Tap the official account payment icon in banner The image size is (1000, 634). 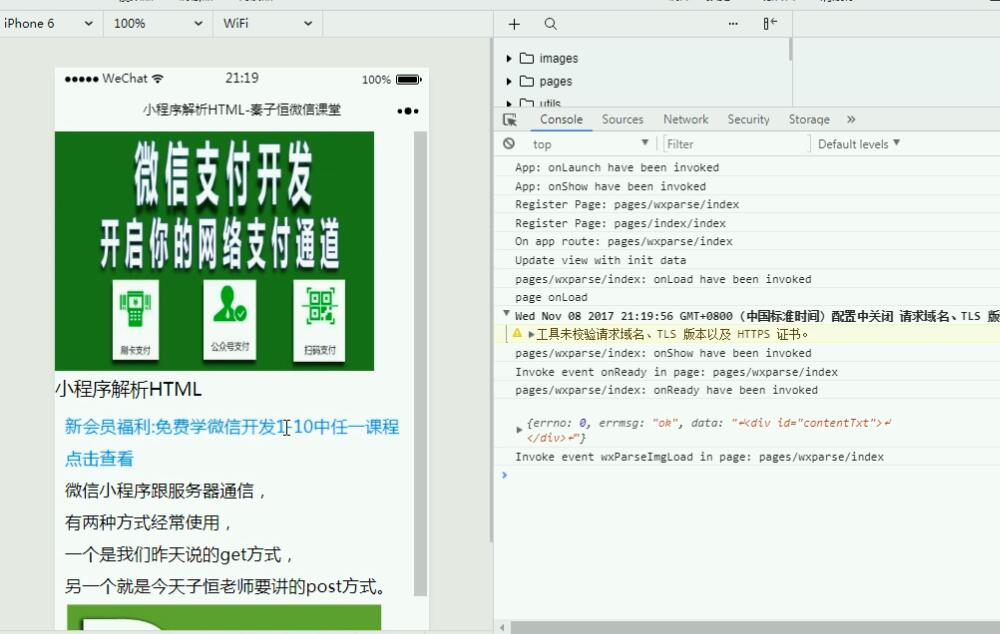[230, 318]
